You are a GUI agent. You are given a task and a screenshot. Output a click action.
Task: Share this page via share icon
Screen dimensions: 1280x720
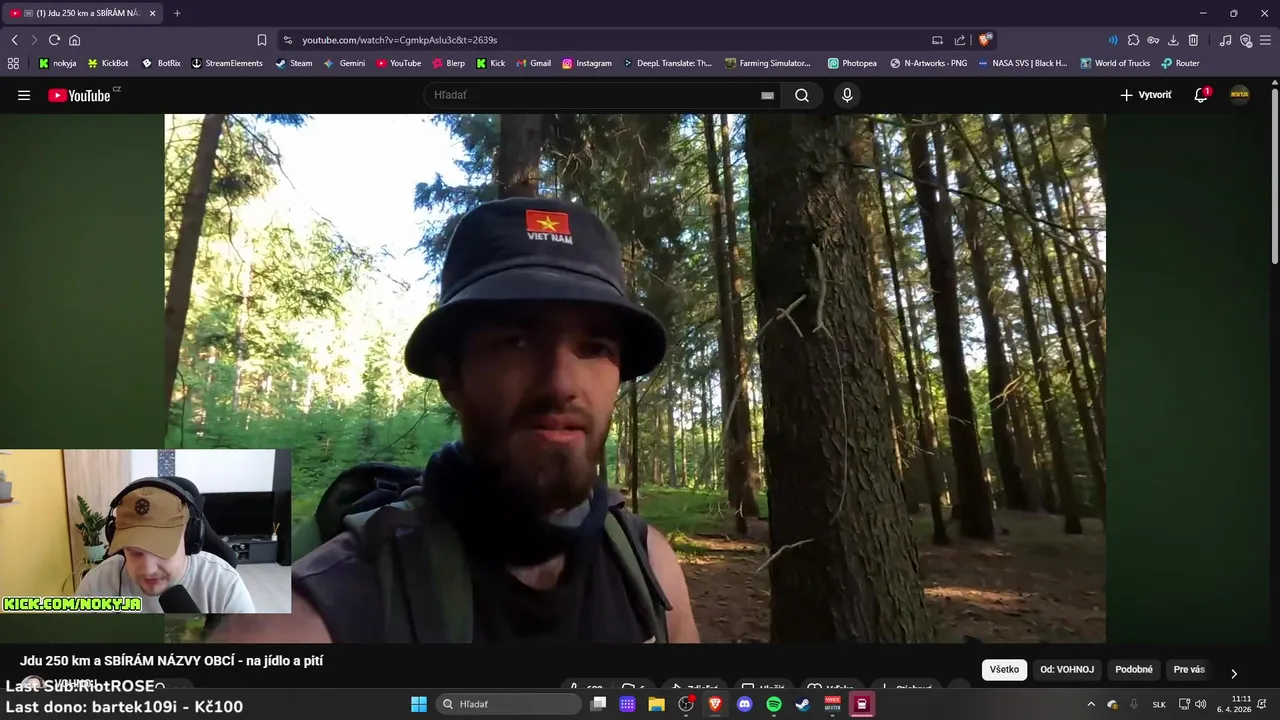(960, 40)
